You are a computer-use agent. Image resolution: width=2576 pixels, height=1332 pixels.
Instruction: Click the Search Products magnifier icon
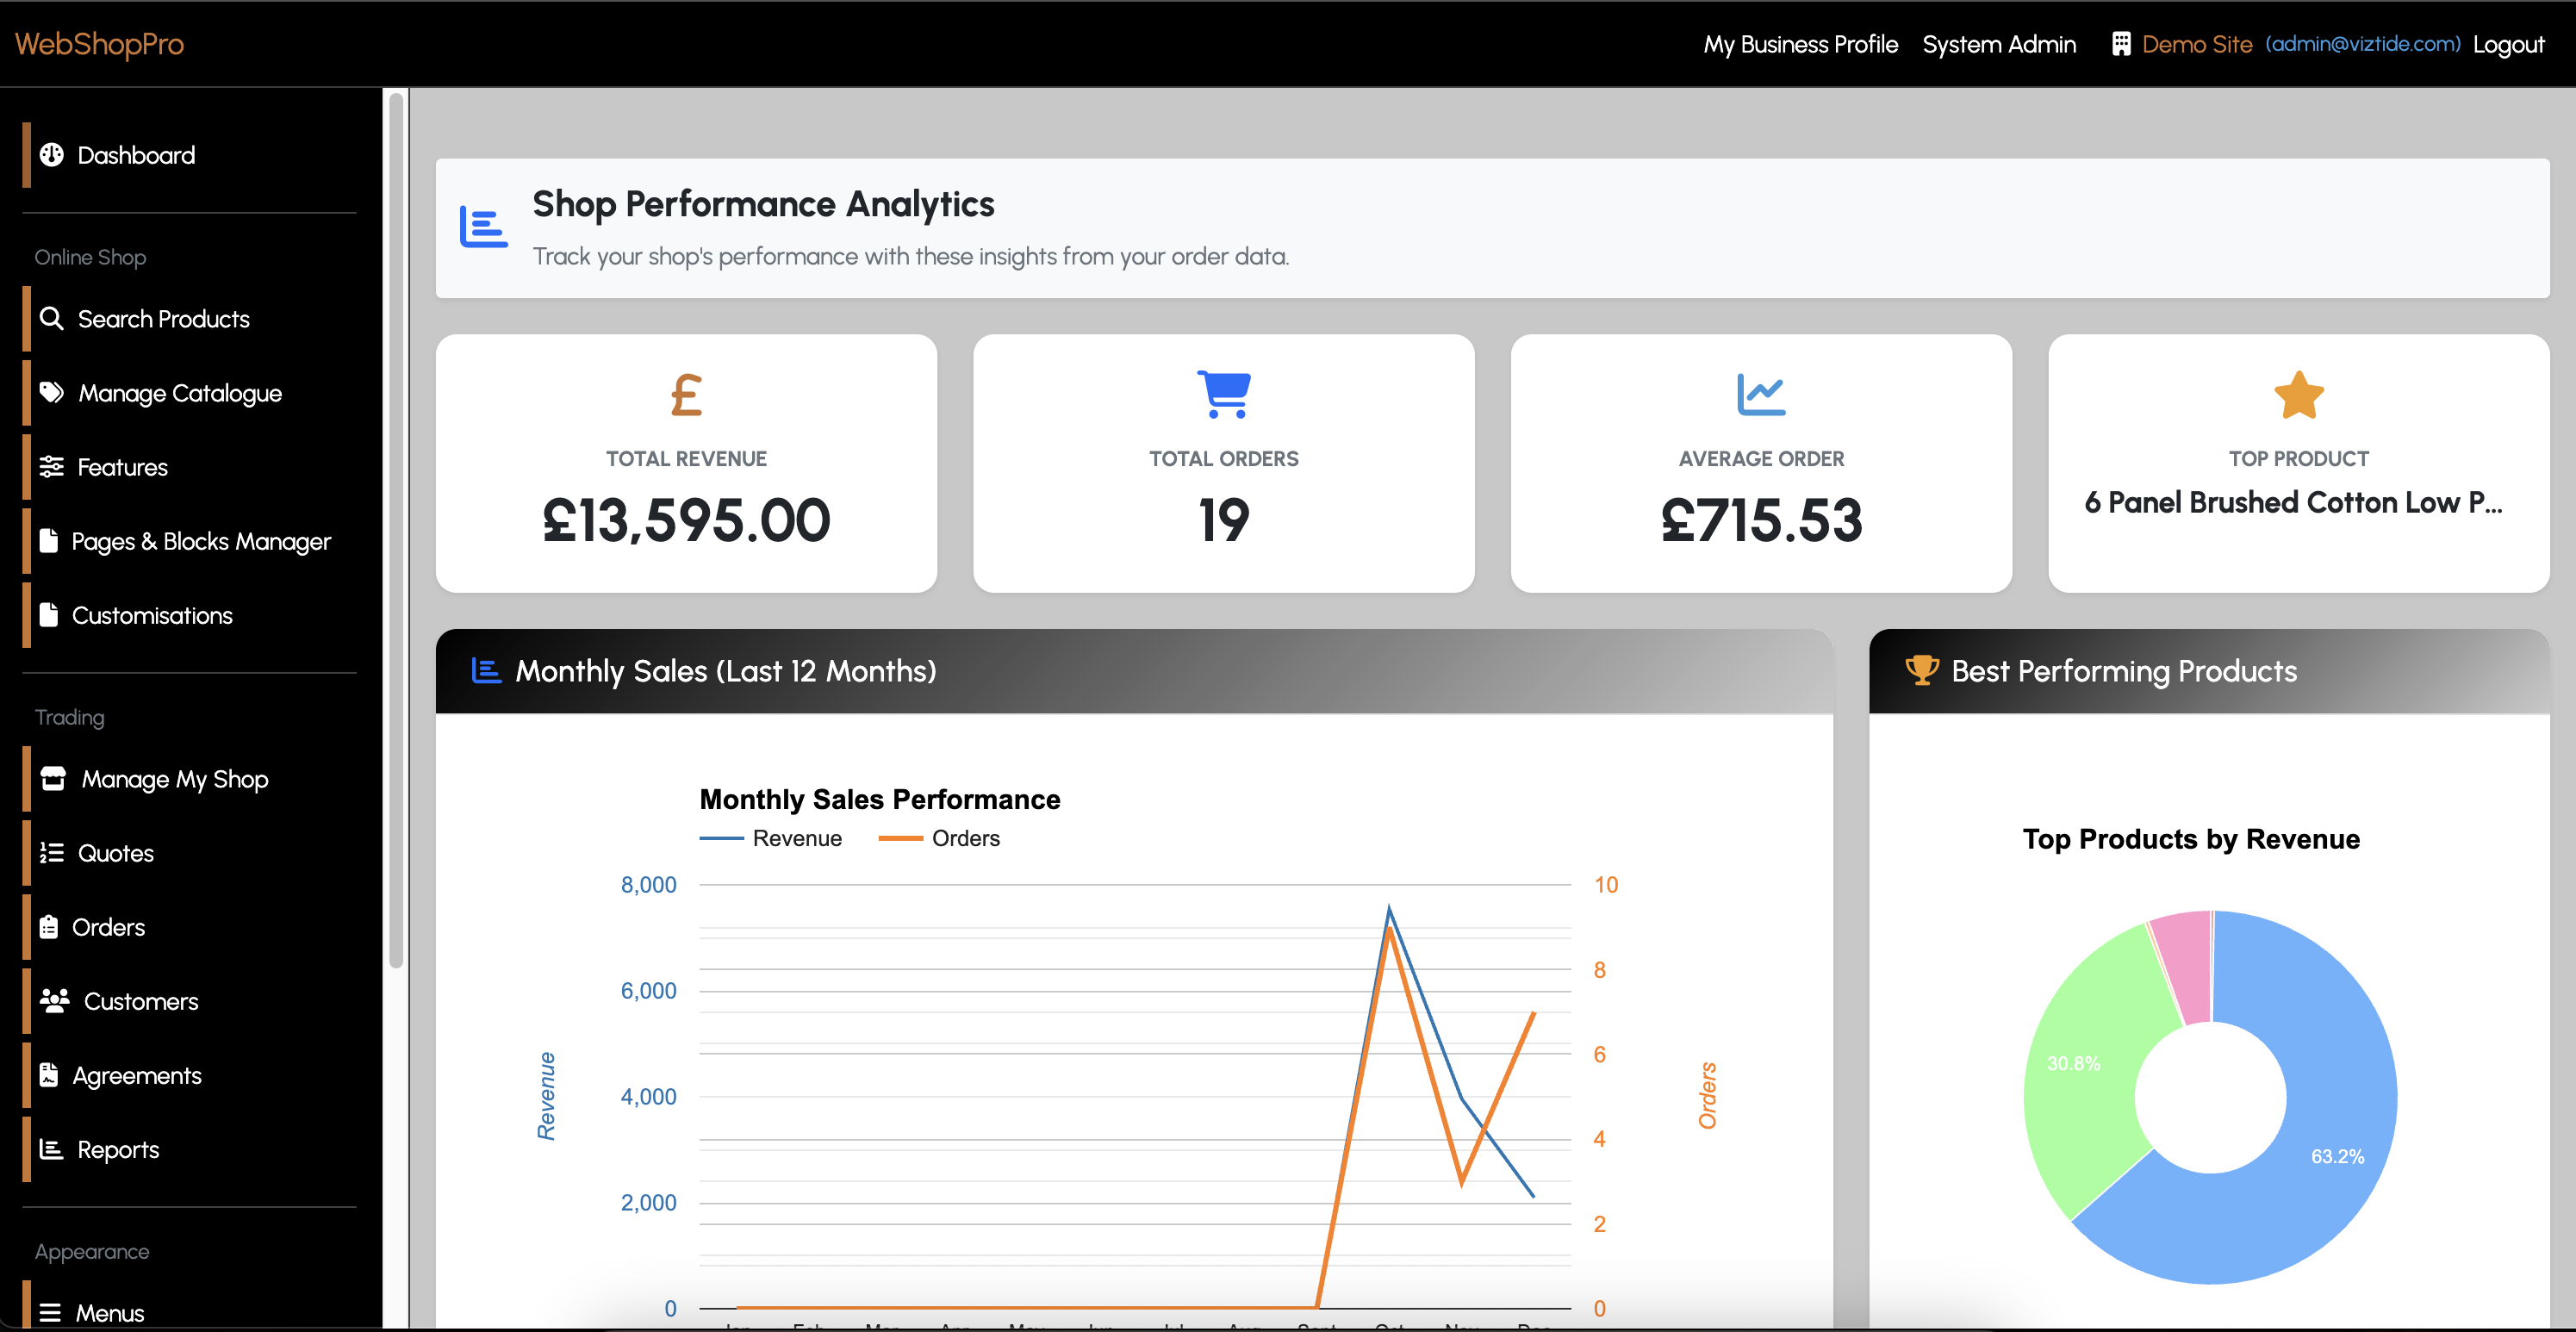(51, 319)
